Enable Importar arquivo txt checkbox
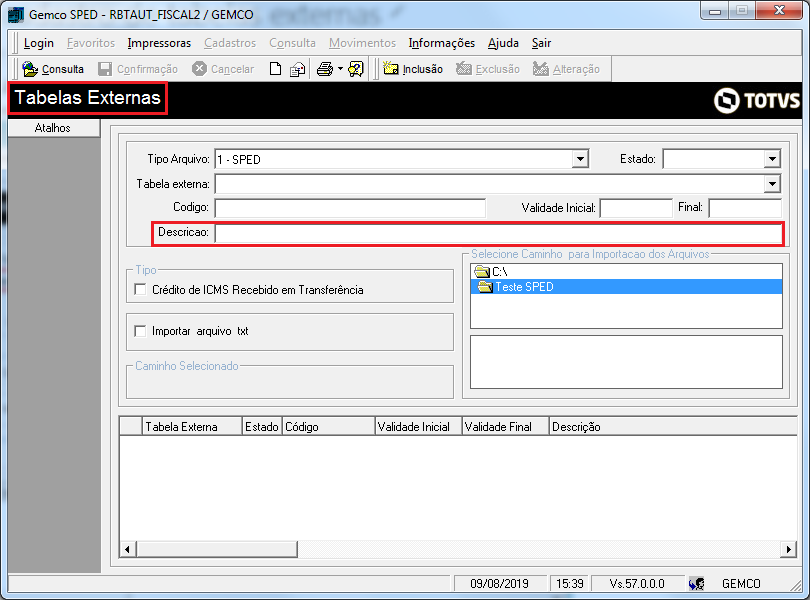The image size is (810, 600). (140, 331)
